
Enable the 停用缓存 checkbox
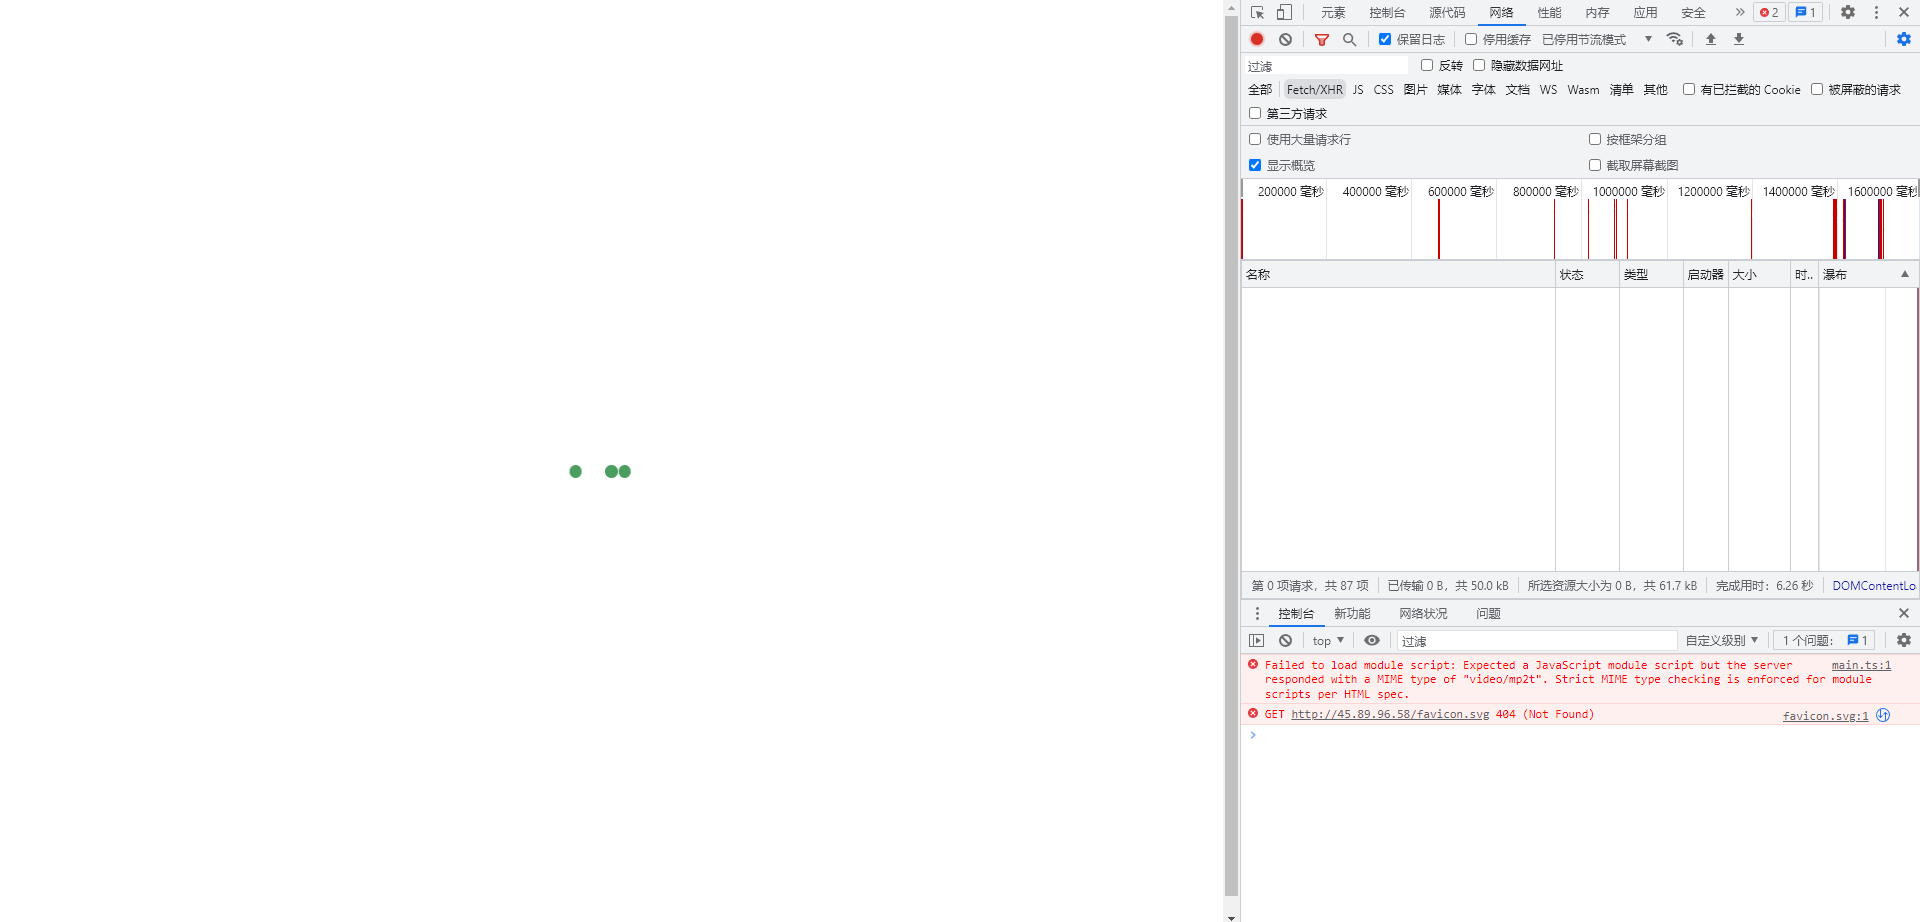[x=1470, y=39]
